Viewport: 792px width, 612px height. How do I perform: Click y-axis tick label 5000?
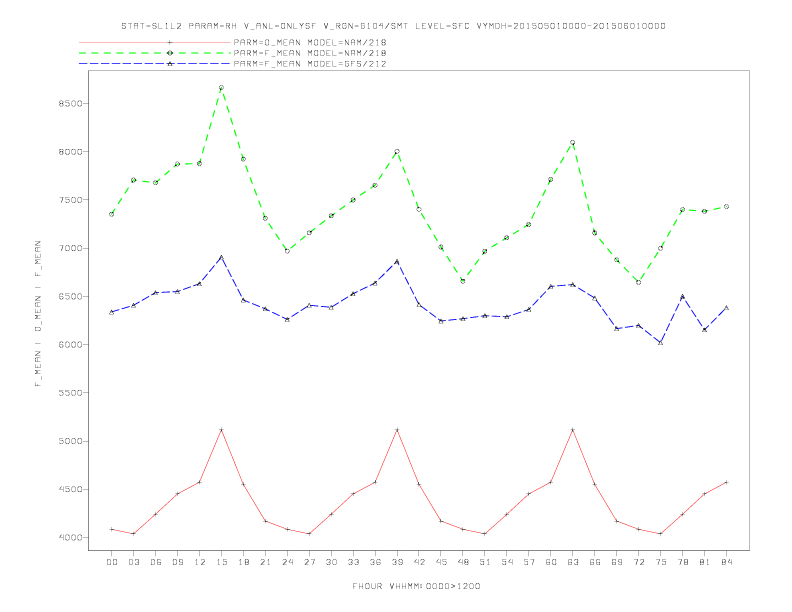[70, 441]
